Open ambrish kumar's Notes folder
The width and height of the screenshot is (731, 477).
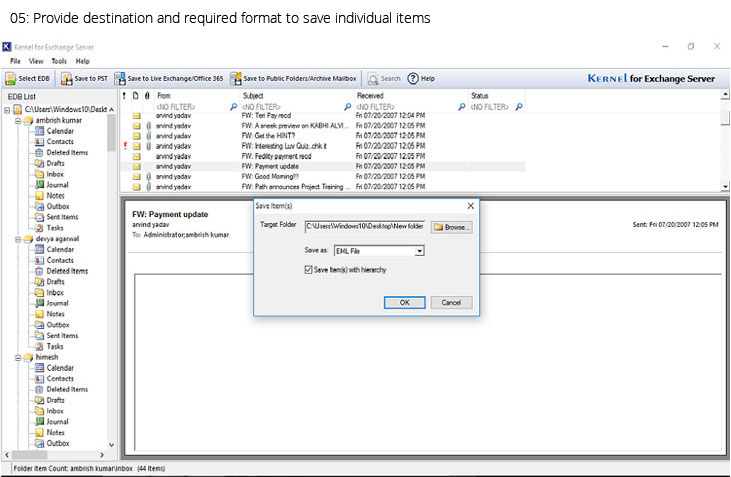pyautogui.click(x=55, y=196)
